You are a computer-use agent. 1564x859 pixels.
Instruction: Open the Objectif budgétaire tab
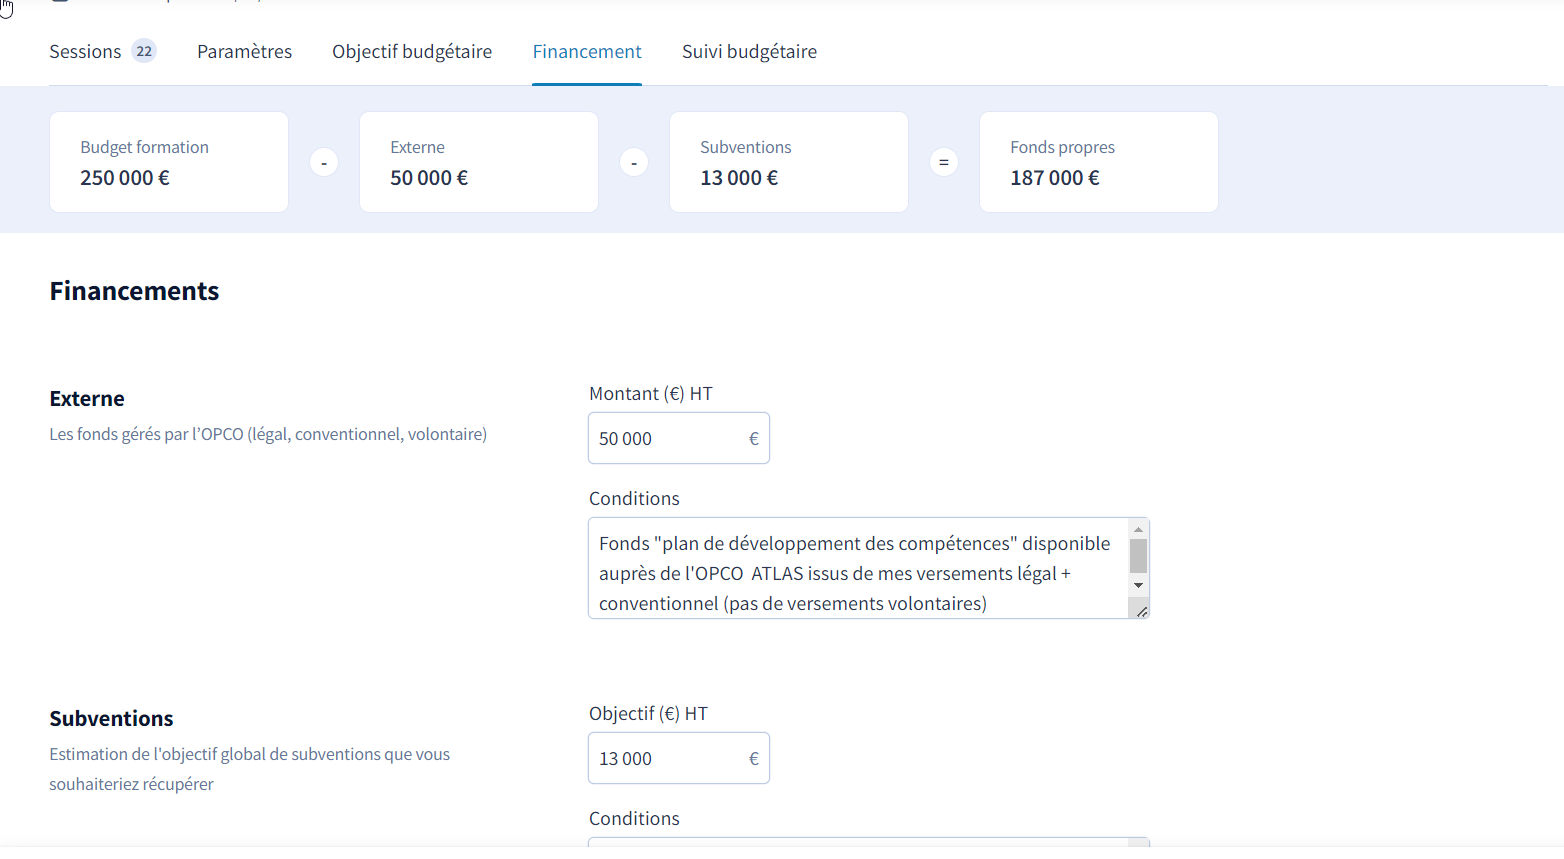tap(412, 52)
